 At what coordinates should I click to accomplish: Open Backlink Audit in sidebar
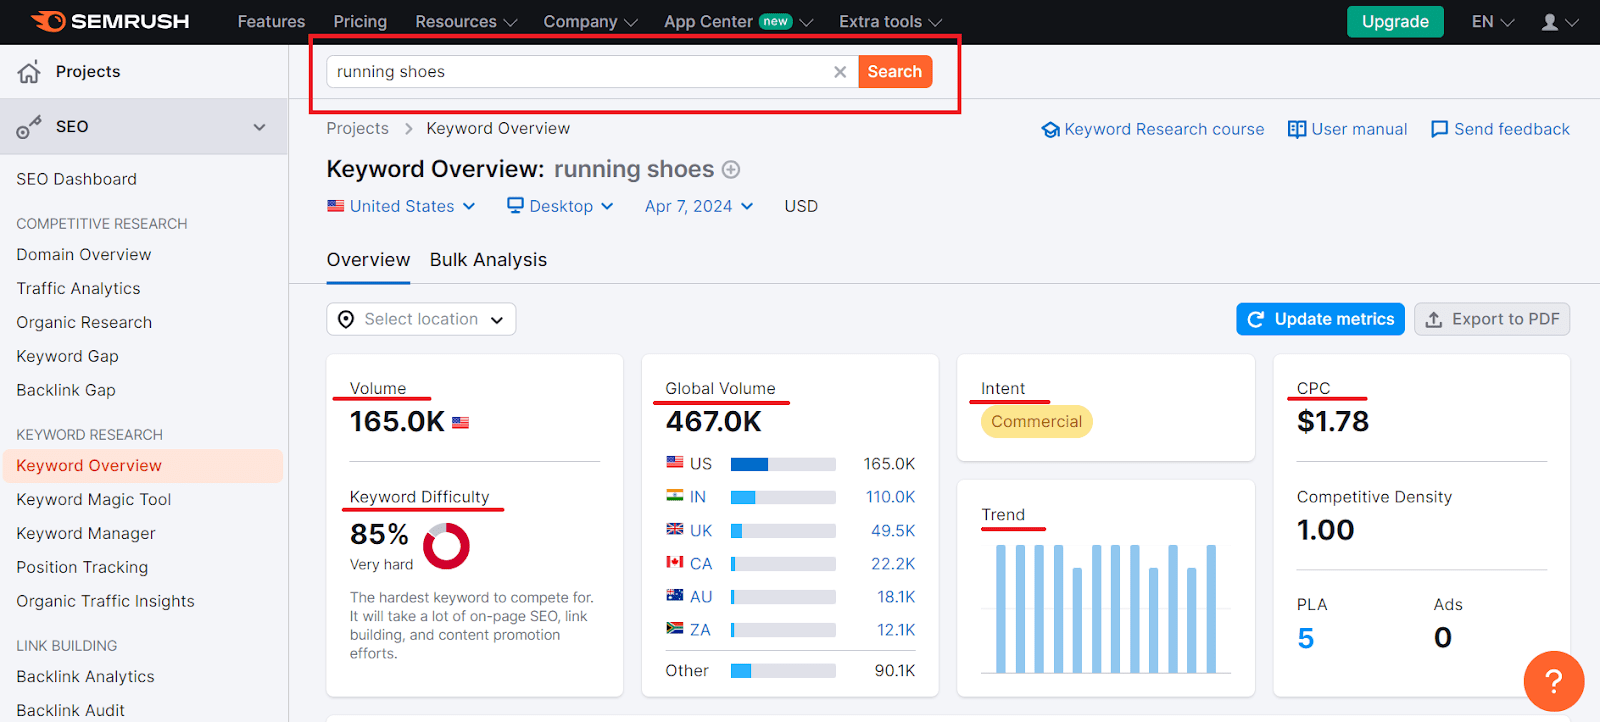tap(70, 710)
